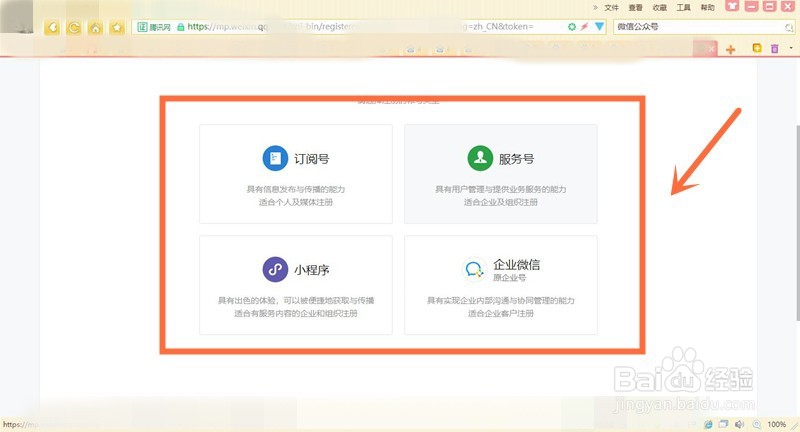Open the small tab bar dropdown arrow
800x432 pixels.
tap(791, 48)
